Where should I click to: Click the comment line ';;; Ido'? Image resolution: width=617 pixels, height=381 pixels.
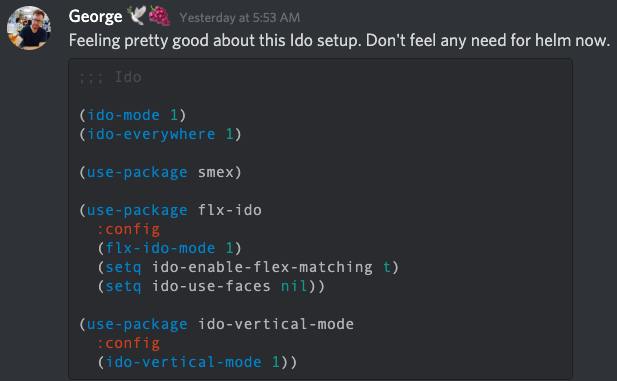pyautogui.click(x=110, y=77)
